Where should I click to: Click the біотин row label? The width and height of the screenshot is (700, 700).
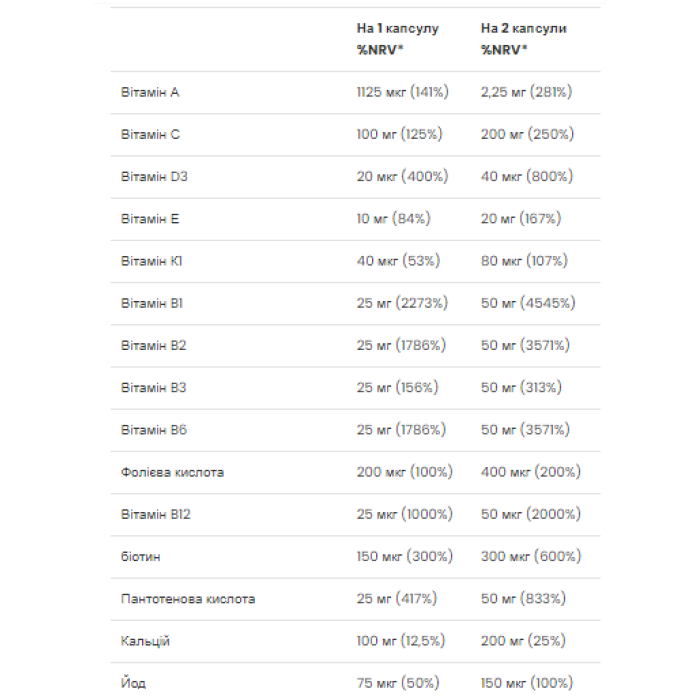pyautogui.click(x=138, y=556)
